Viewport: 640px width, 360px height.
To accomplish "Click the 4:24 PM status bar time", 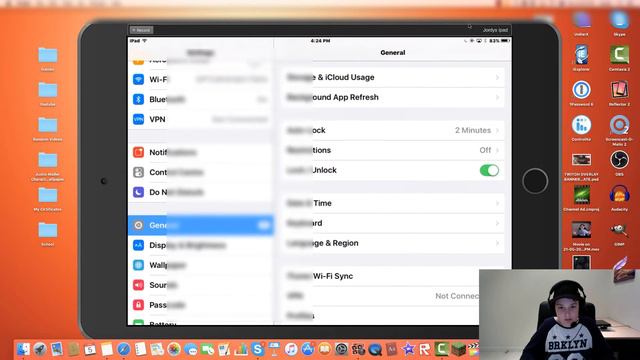I will coord(320,41).
